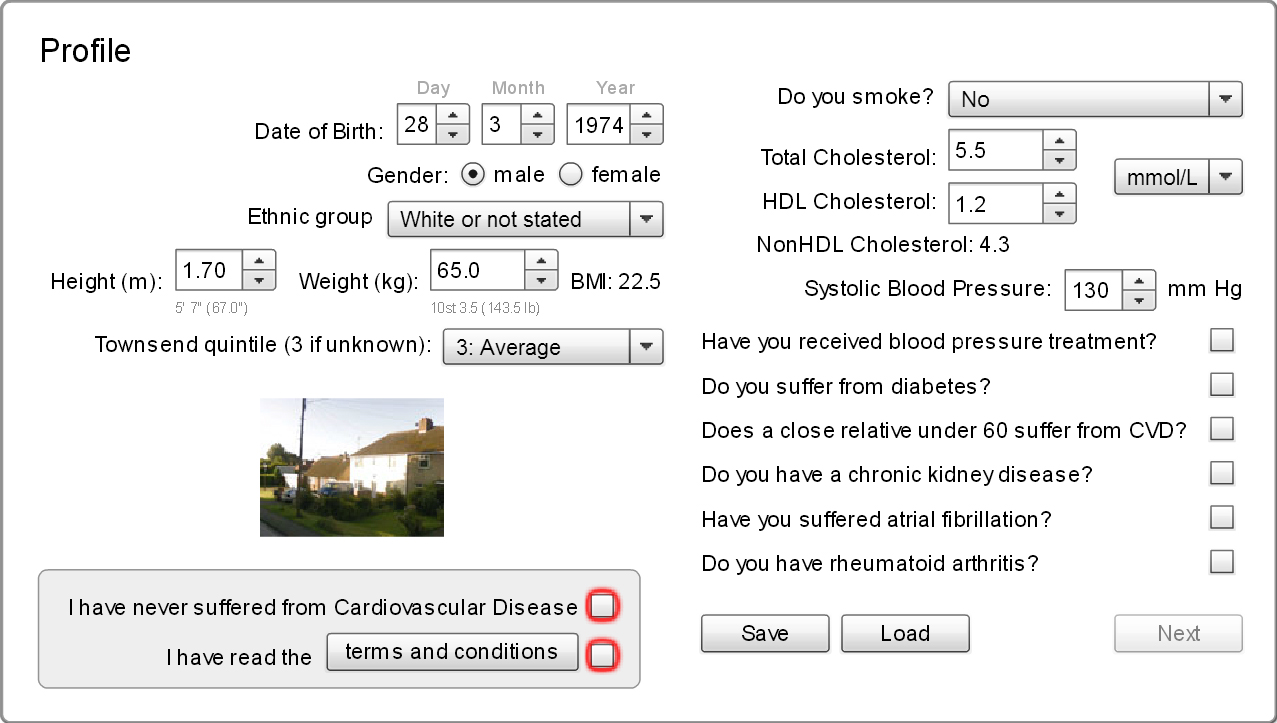Decrement the Height spinner down arrow
Image resolution: width=1277 pixels, height=723 pixels.
[260, 280]
